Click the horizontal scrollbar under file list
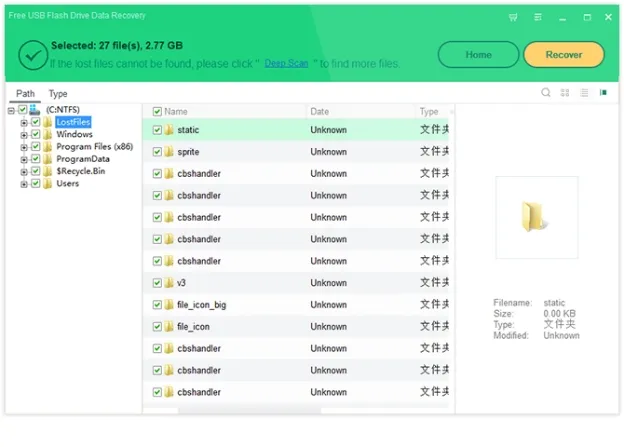 [x=250, y=410]
